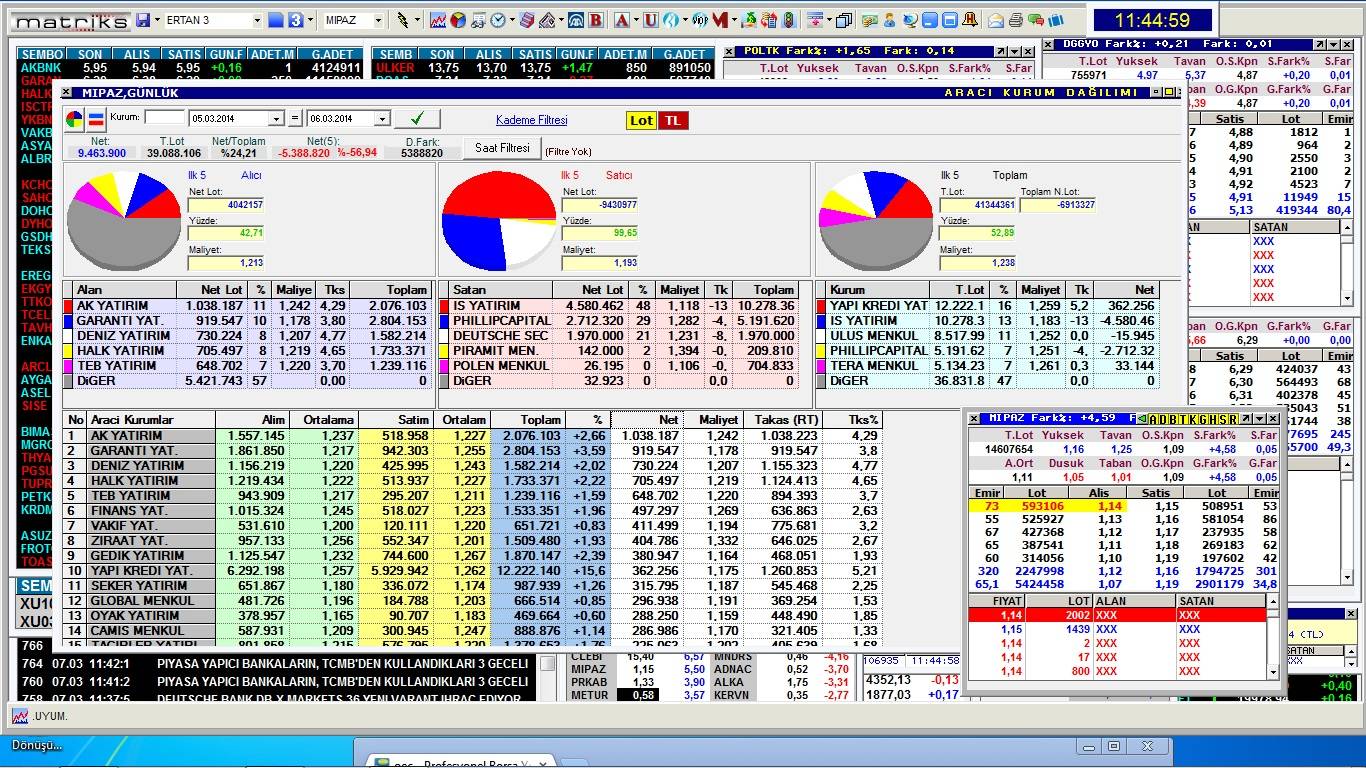Image resolution: width=1366 pixels, height=768 pixels.
Task: Click the save layout floppy disk icon
Action: pos(143,20)
